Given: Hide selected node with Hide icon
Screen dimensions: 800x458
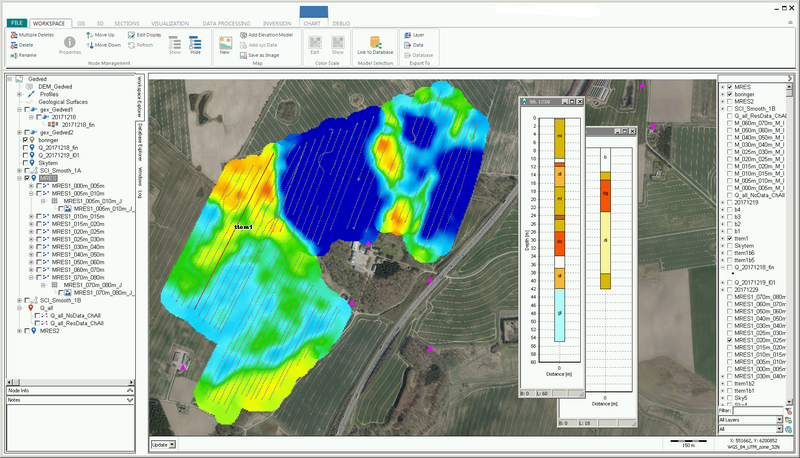Looking at the screenshot, I should pos(195,42).
